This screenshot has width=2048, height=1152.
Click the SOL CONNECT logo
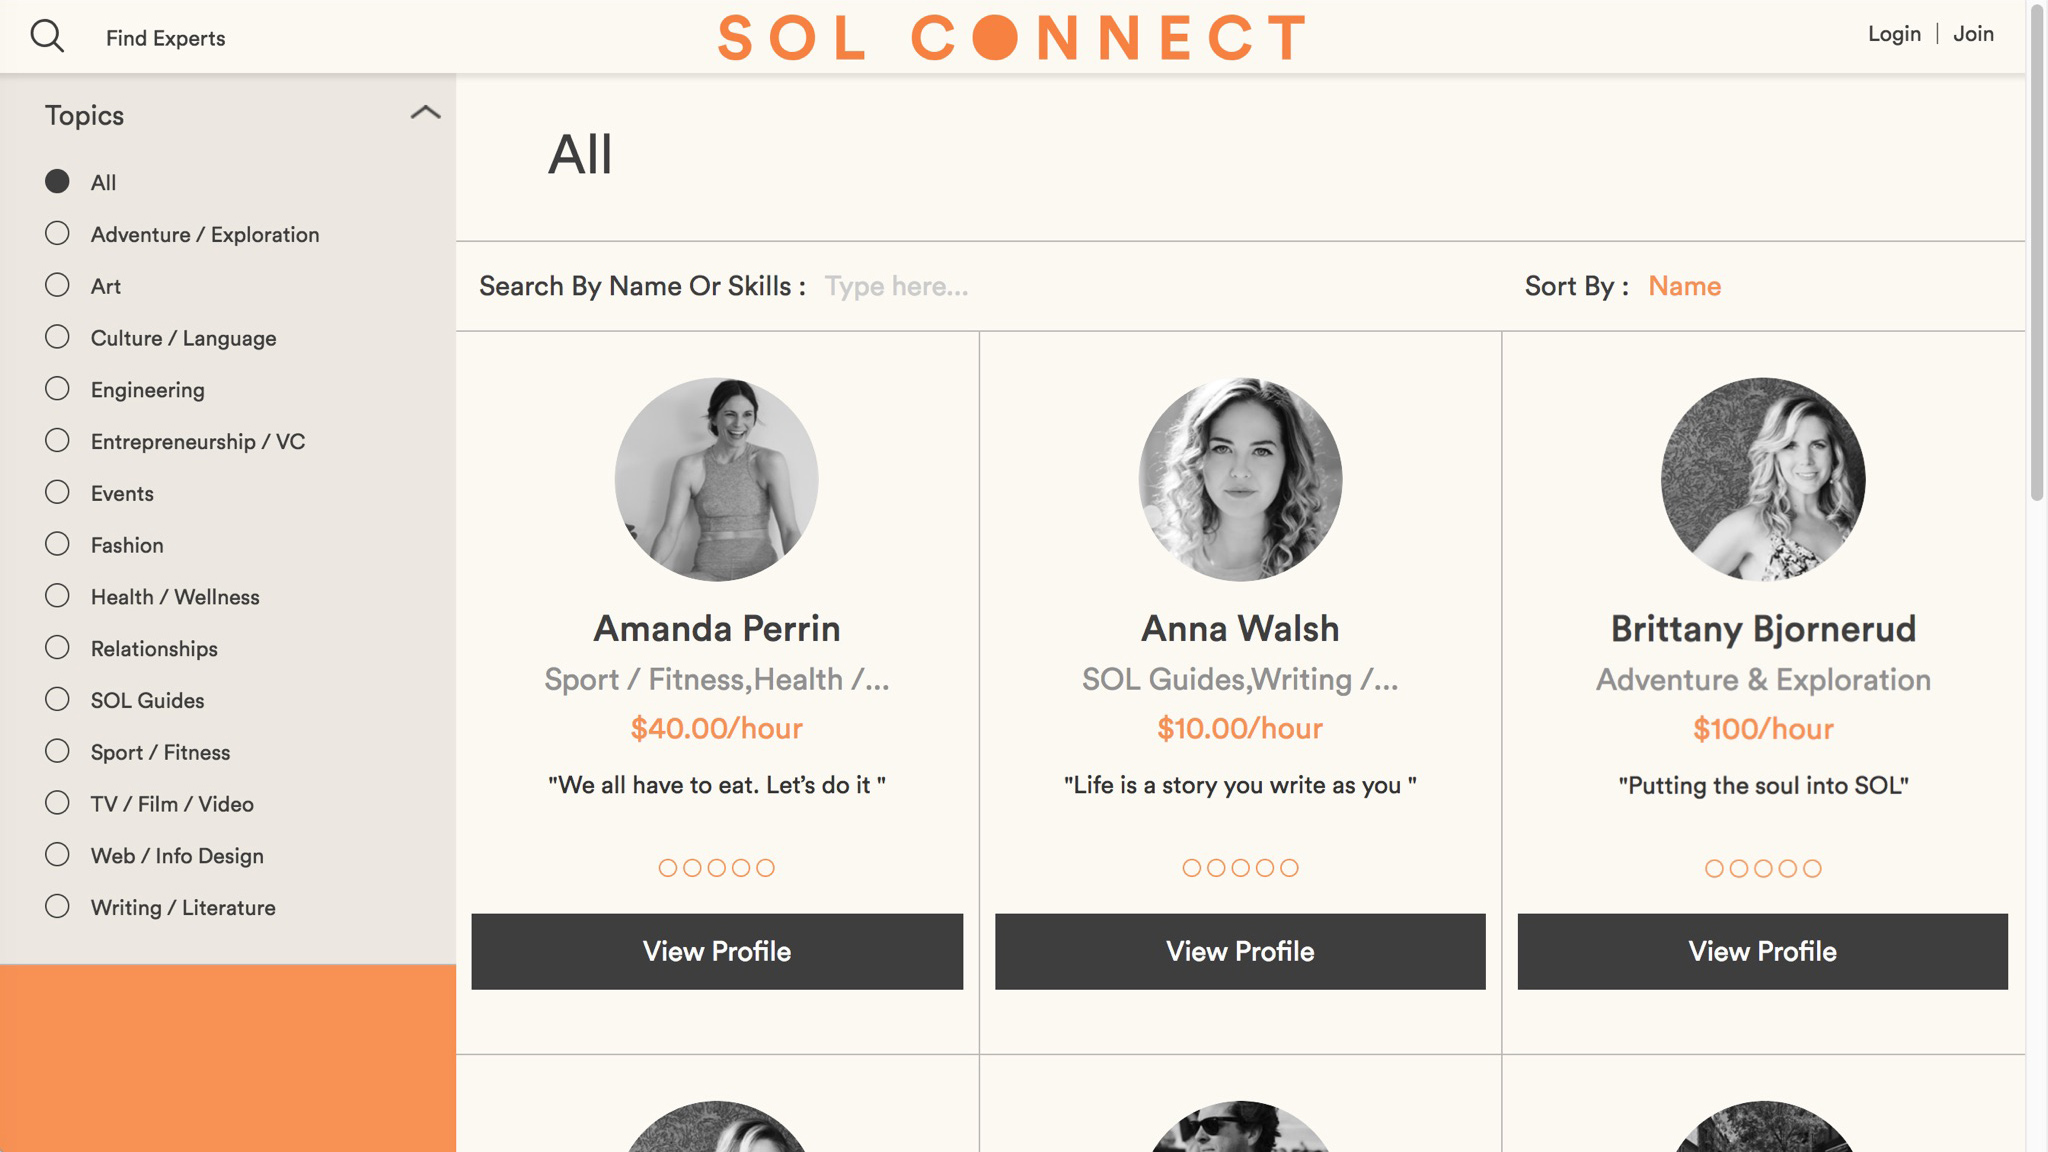(1012, 38)
